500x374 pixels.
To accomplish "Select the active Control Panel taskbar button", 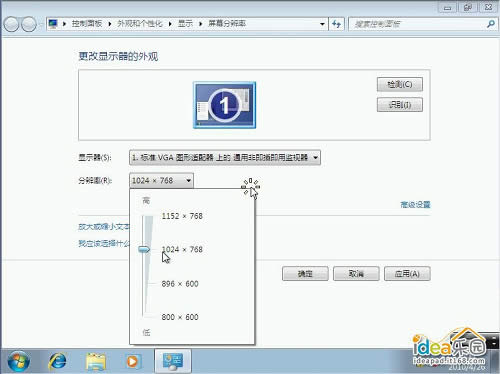I will pyautogui.click(x=173, y=361).
